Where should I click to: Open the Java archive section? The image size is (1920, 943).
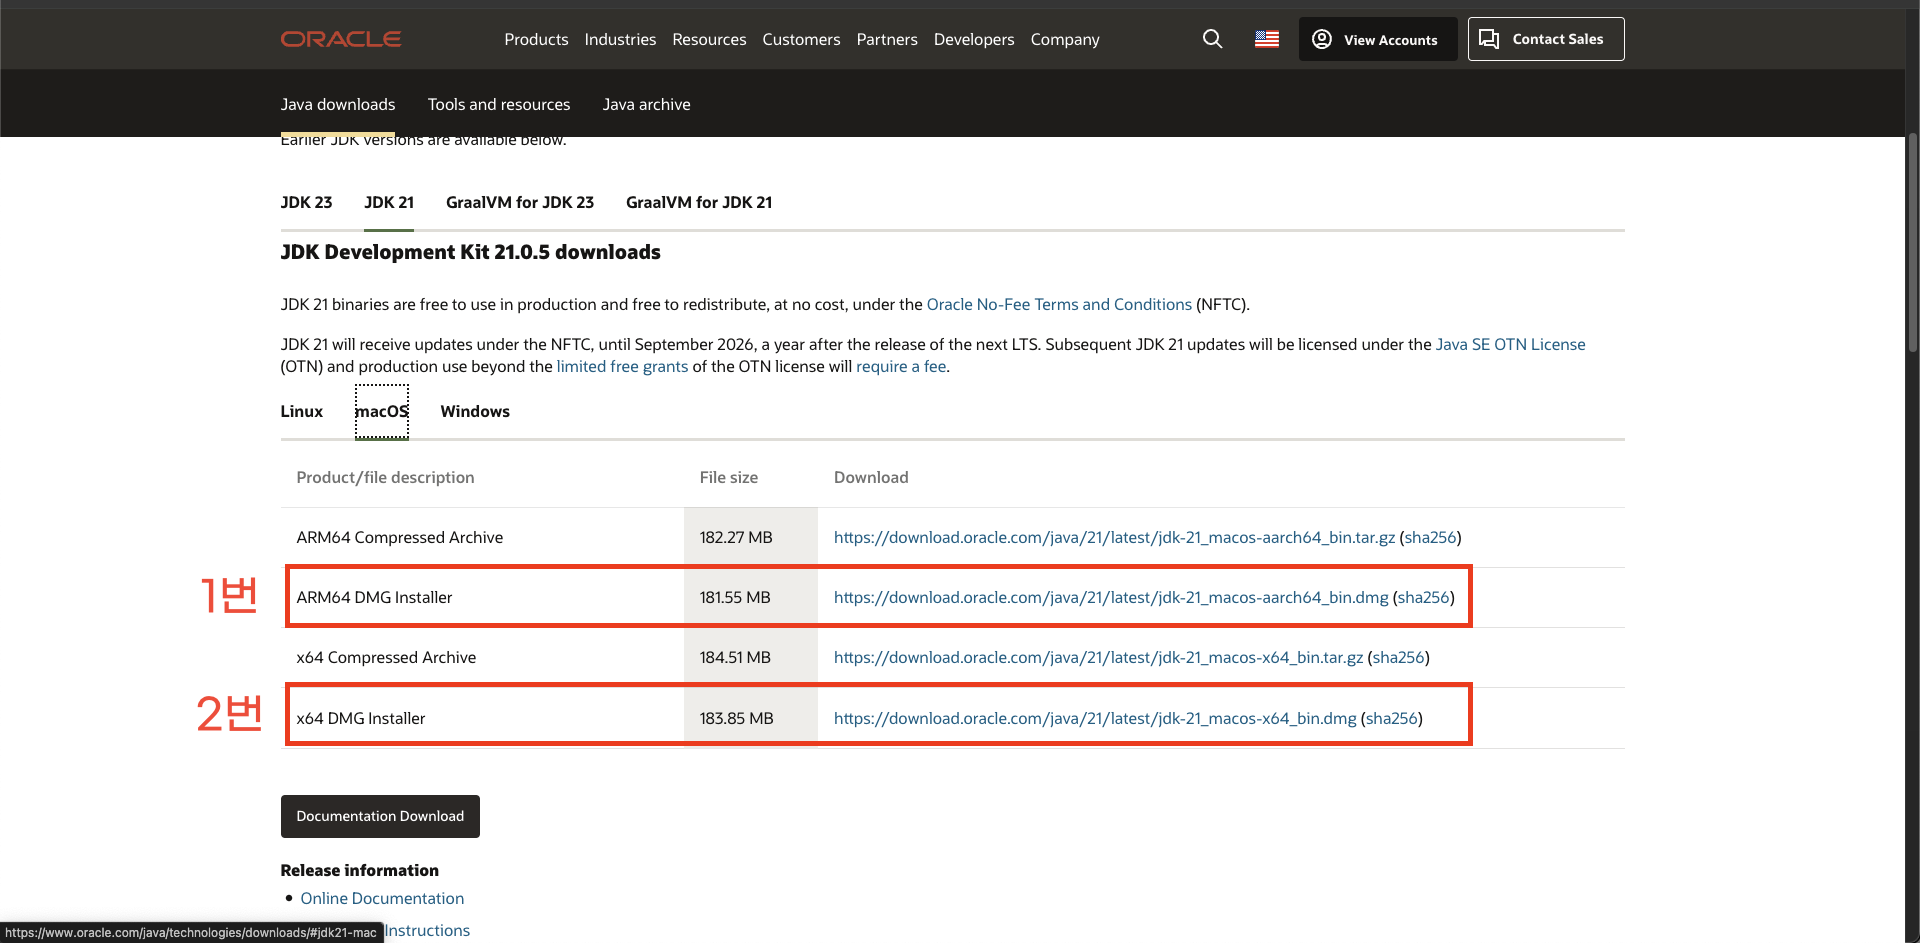646,104
